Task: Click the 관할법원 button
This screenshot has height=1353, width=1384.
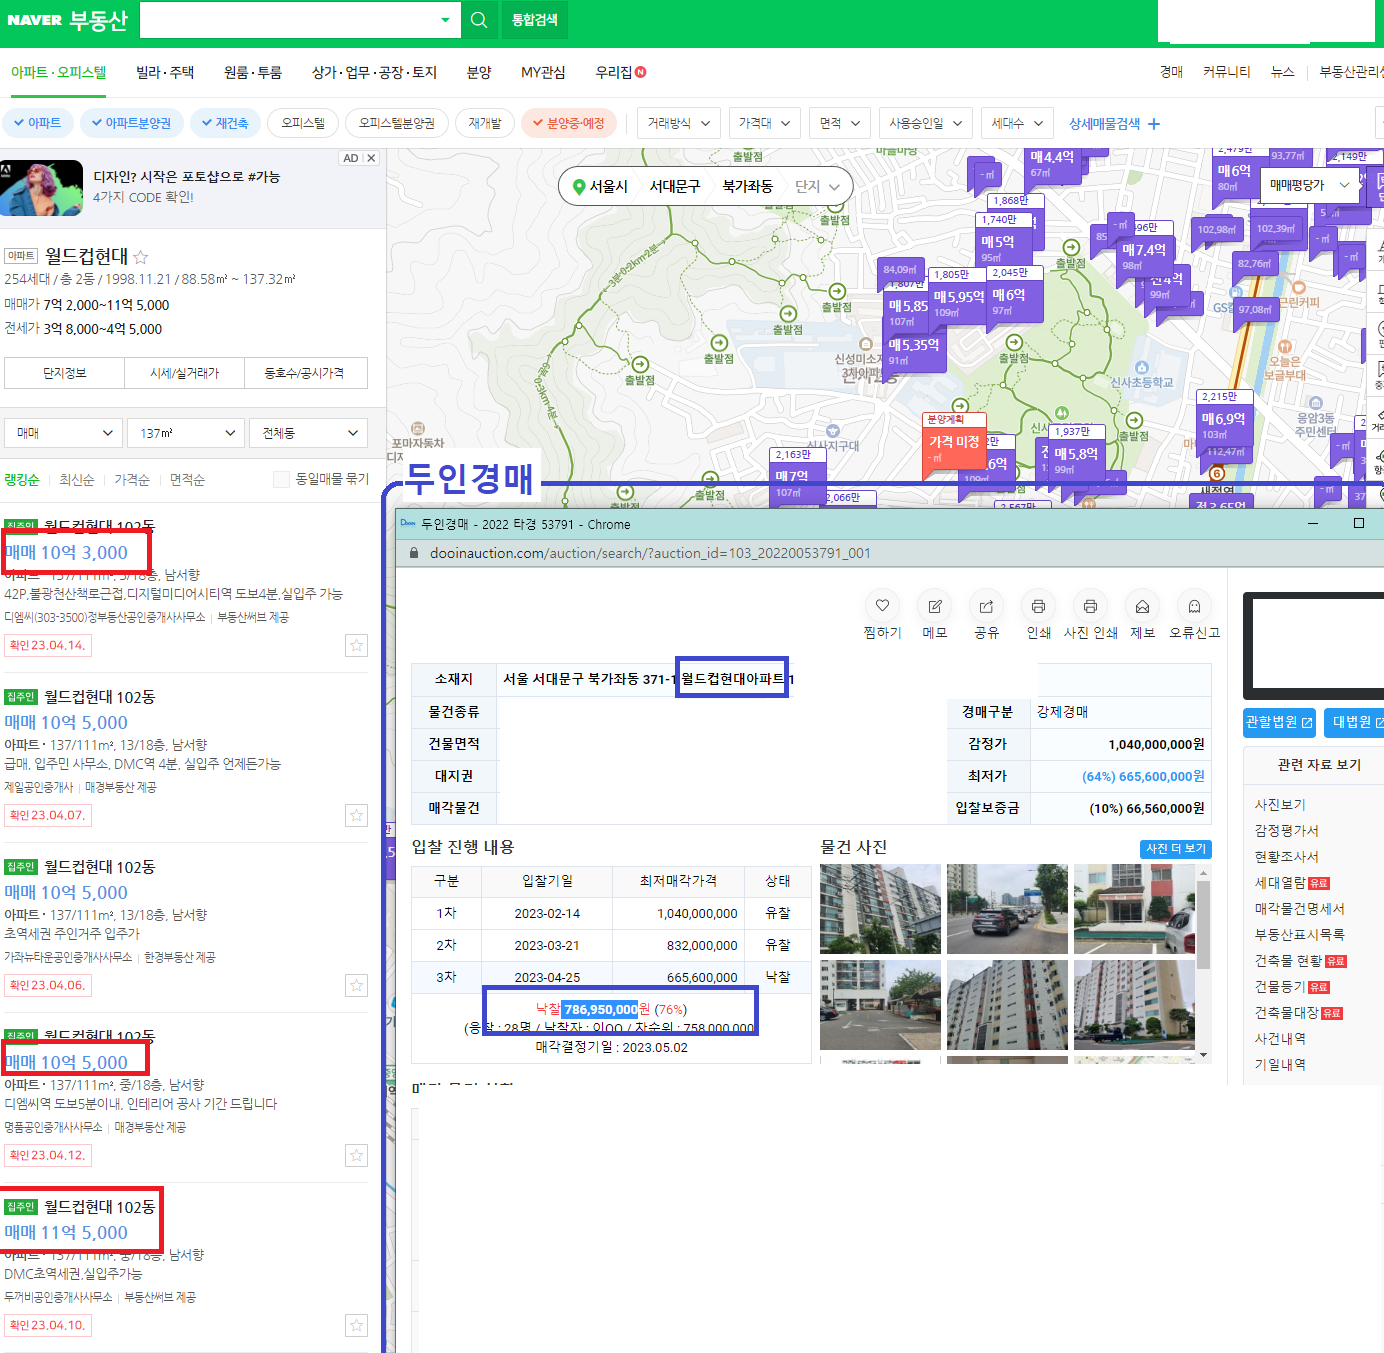Action: [1279, 722]
